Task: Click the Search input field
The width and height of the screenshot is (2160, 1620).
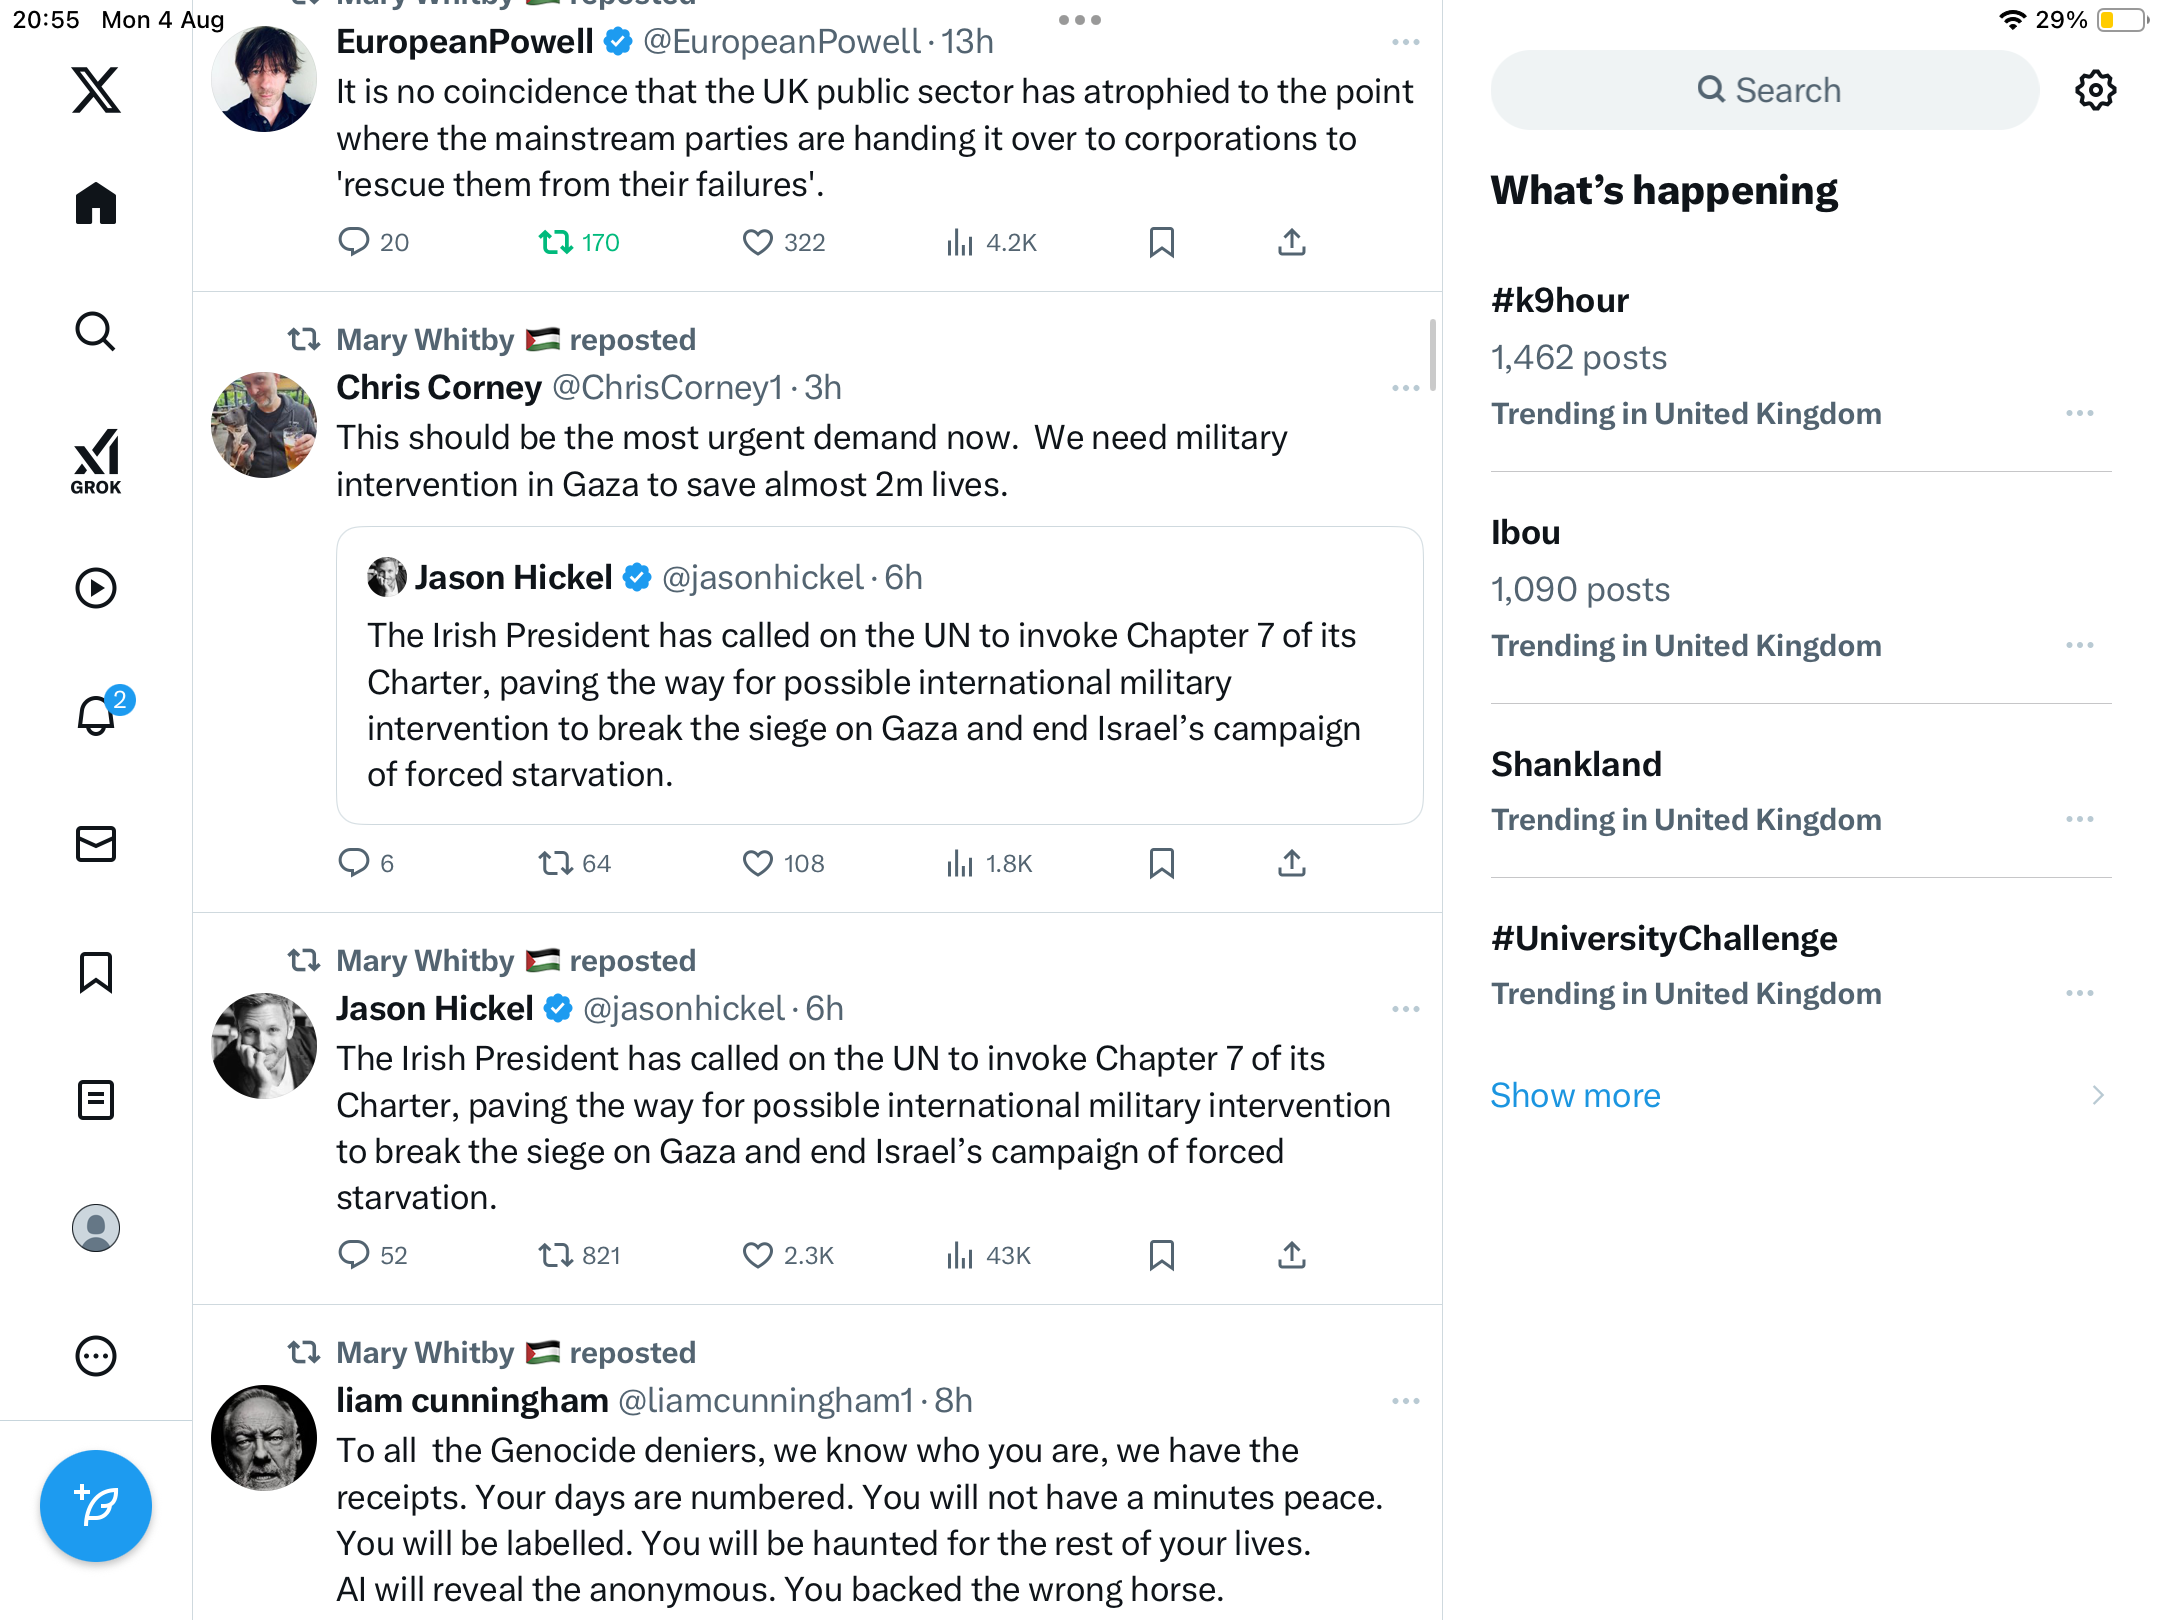Action: click(x=1764, y=90)
